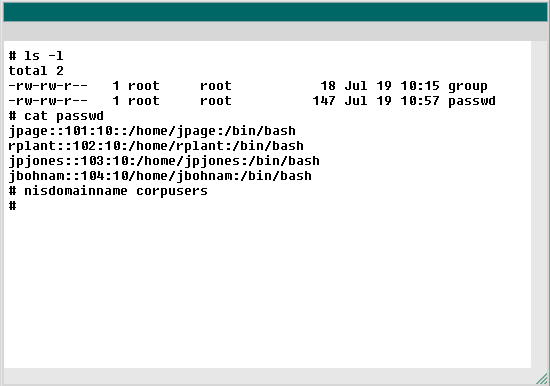Select the "total 2" output line

(36, 71)
